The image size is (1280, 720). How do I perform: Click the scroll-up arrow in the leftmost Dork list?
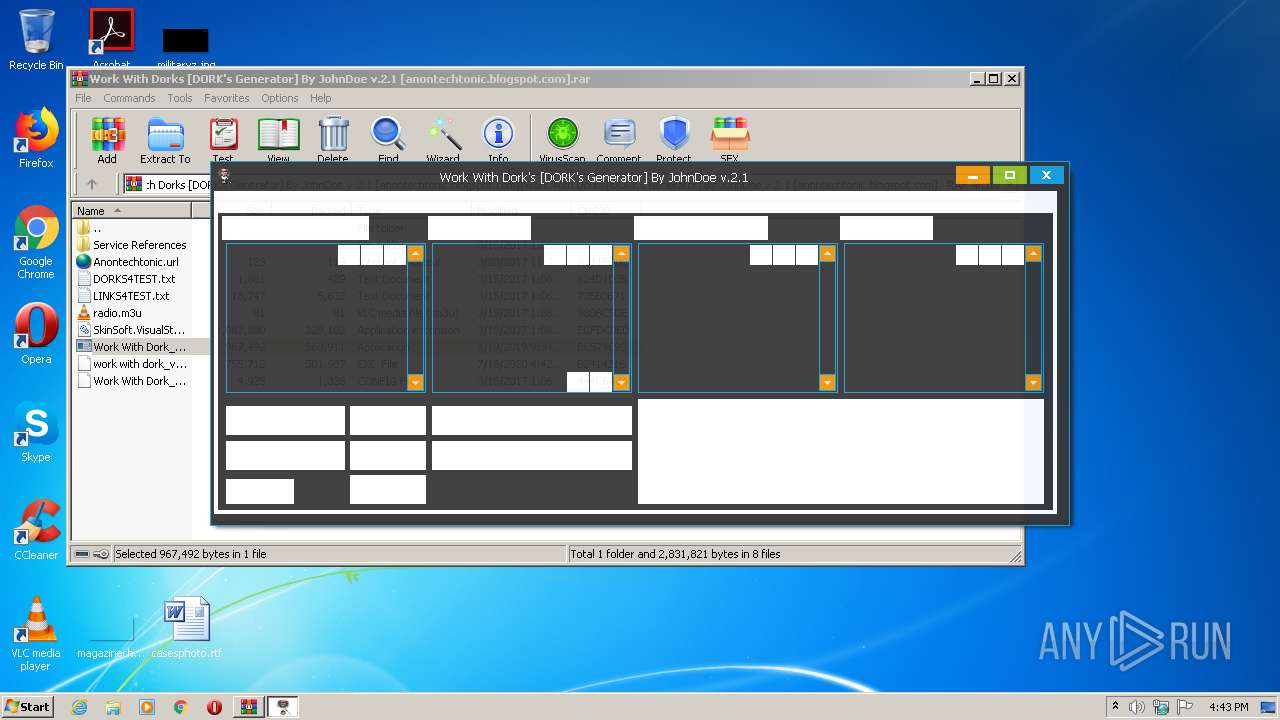(415, 254)
